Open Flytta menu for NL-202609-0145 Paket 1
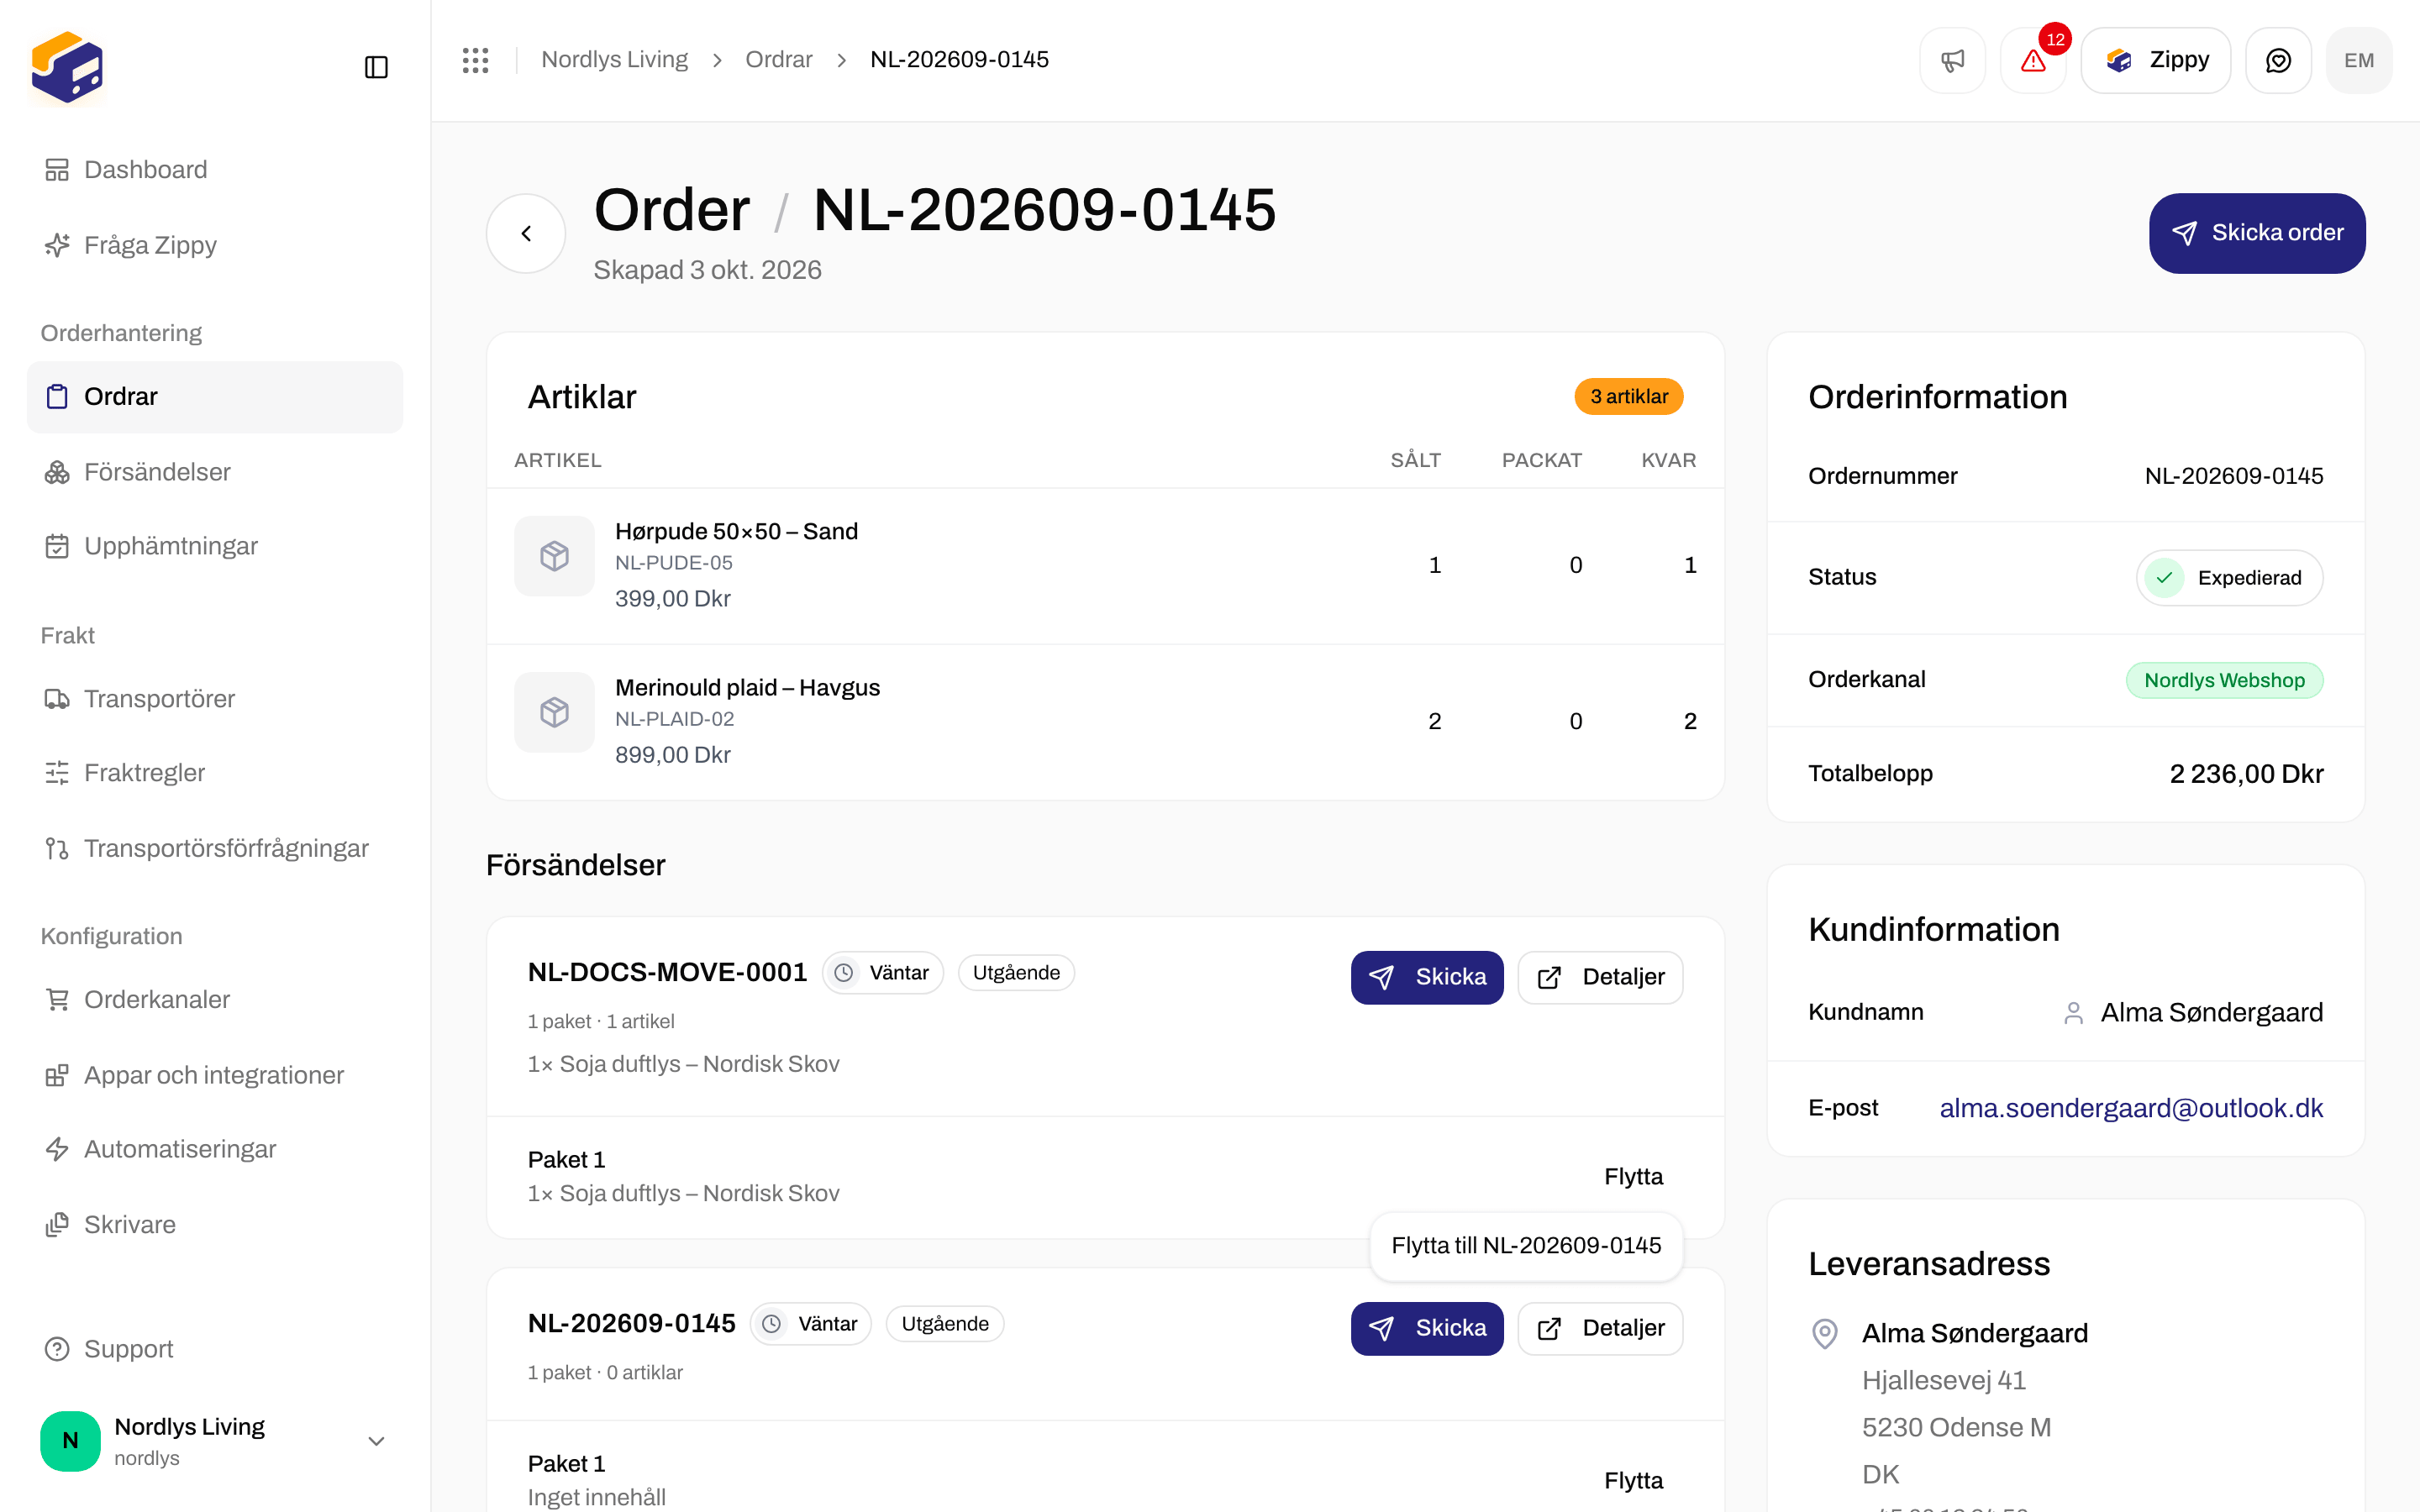Image resolution: width=2420 pixels, height=1512 pixels. tap(1633, 1480)
